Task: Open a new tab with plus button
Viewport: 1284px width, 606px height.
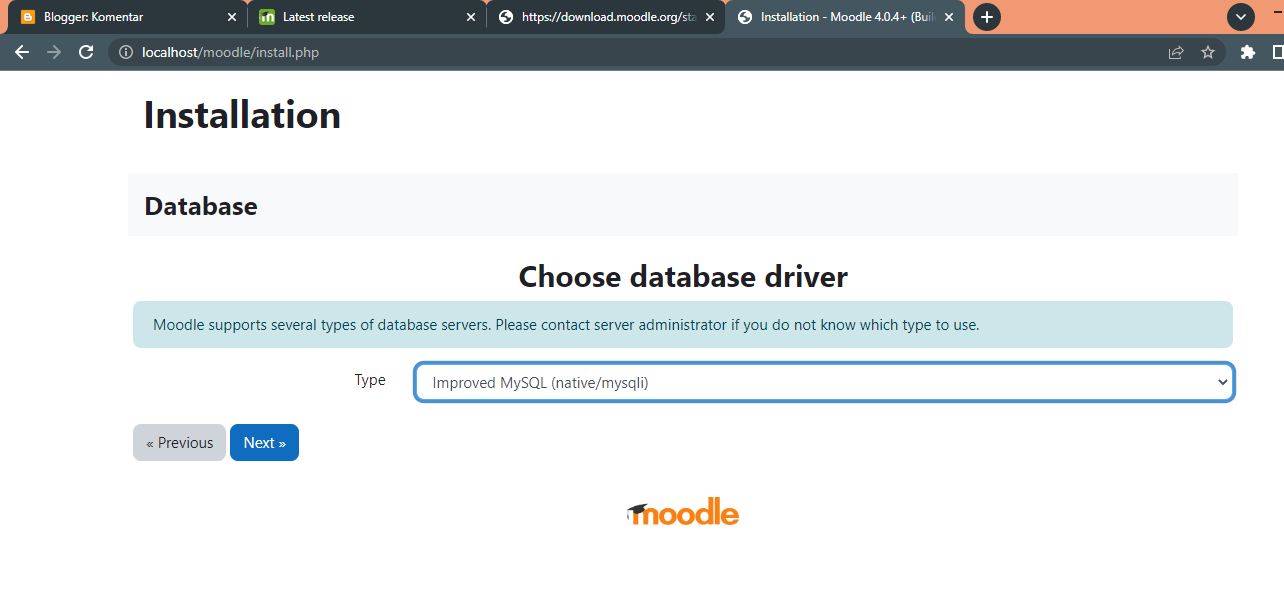Action: (987, 17)
